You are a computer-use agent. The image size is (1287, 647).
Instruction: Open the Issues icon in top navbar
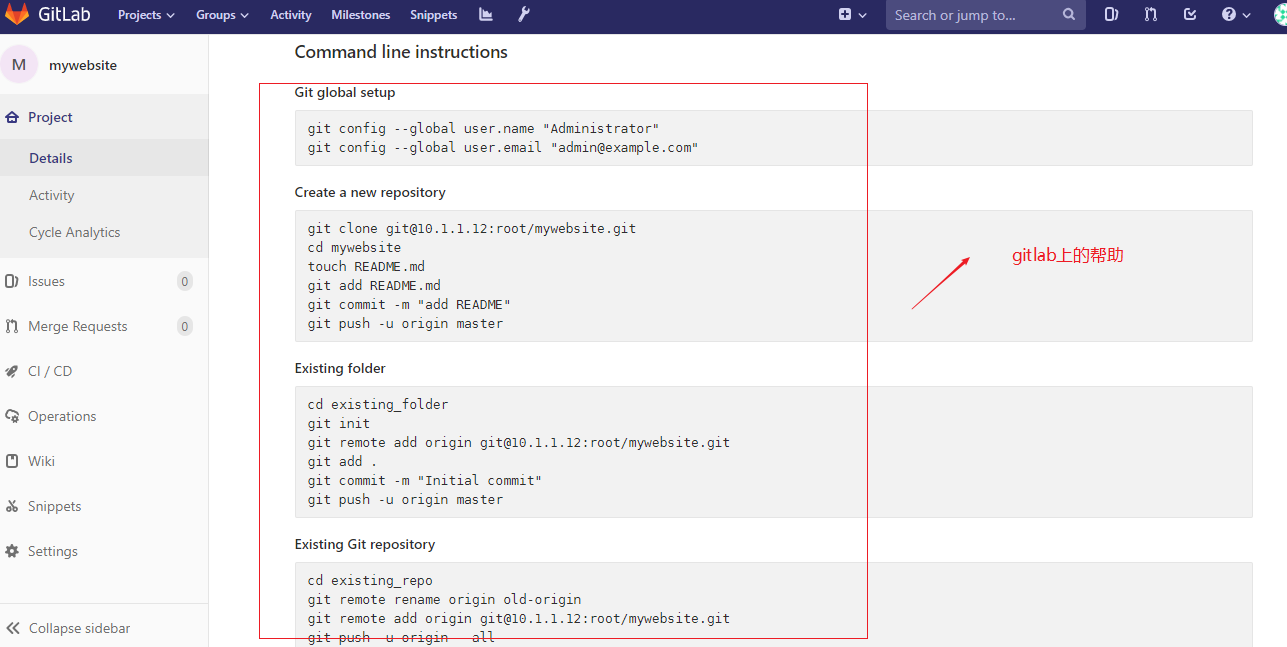point(1112,15)
